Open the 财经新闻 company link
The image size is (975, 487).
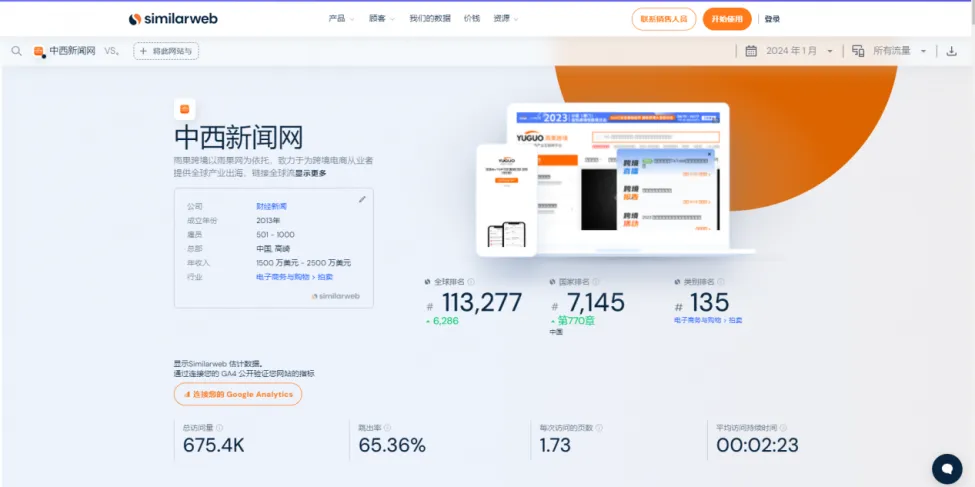pos(272,206)
